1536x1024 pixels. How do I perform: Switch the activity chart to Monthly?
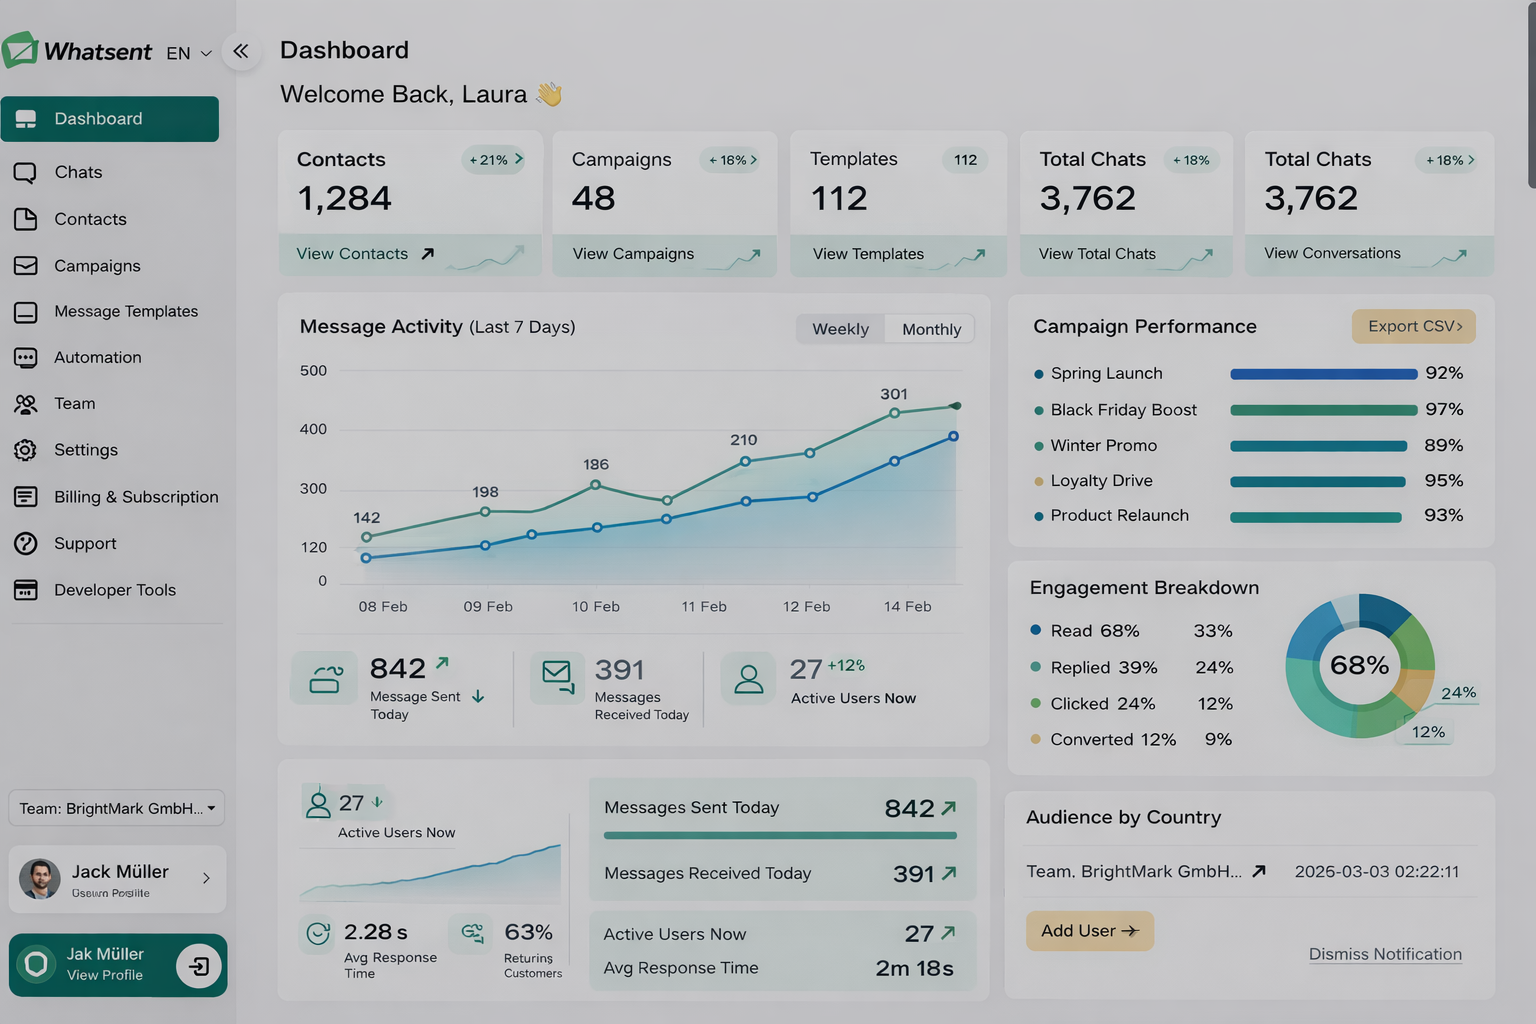(930, 329)
